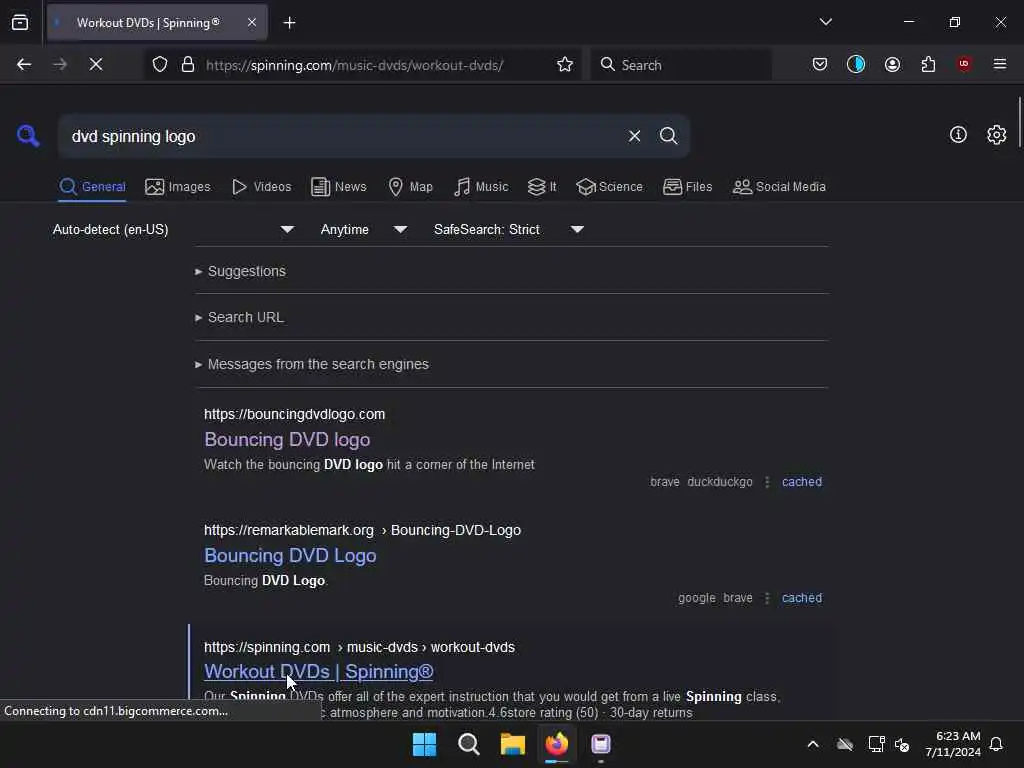
Task: Expand the Search URL section
Action: coord(239,317)
